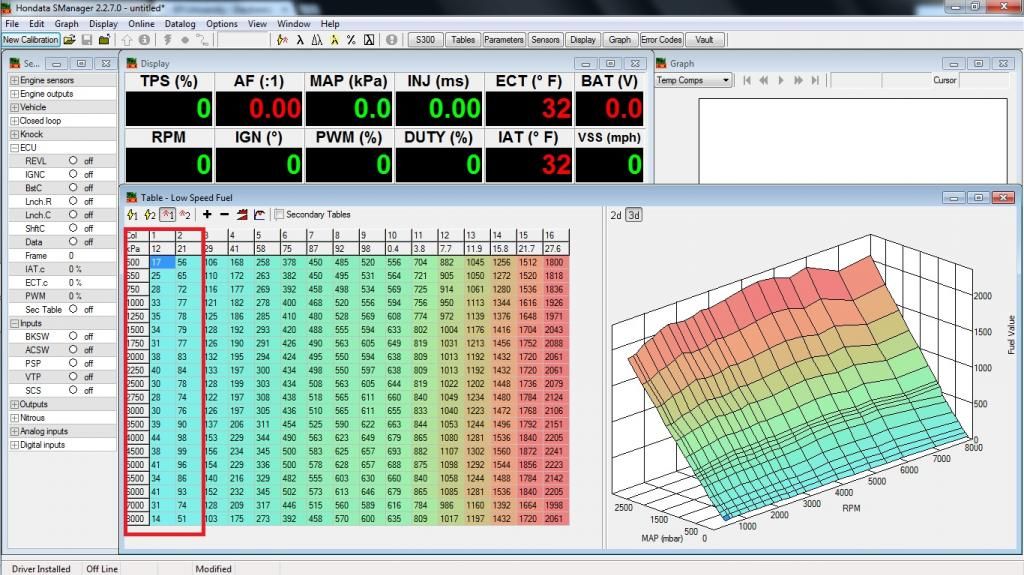Enable the Secondary Tables checkbox
This screenshot has height=575, width=1024.
click(280, 214)
